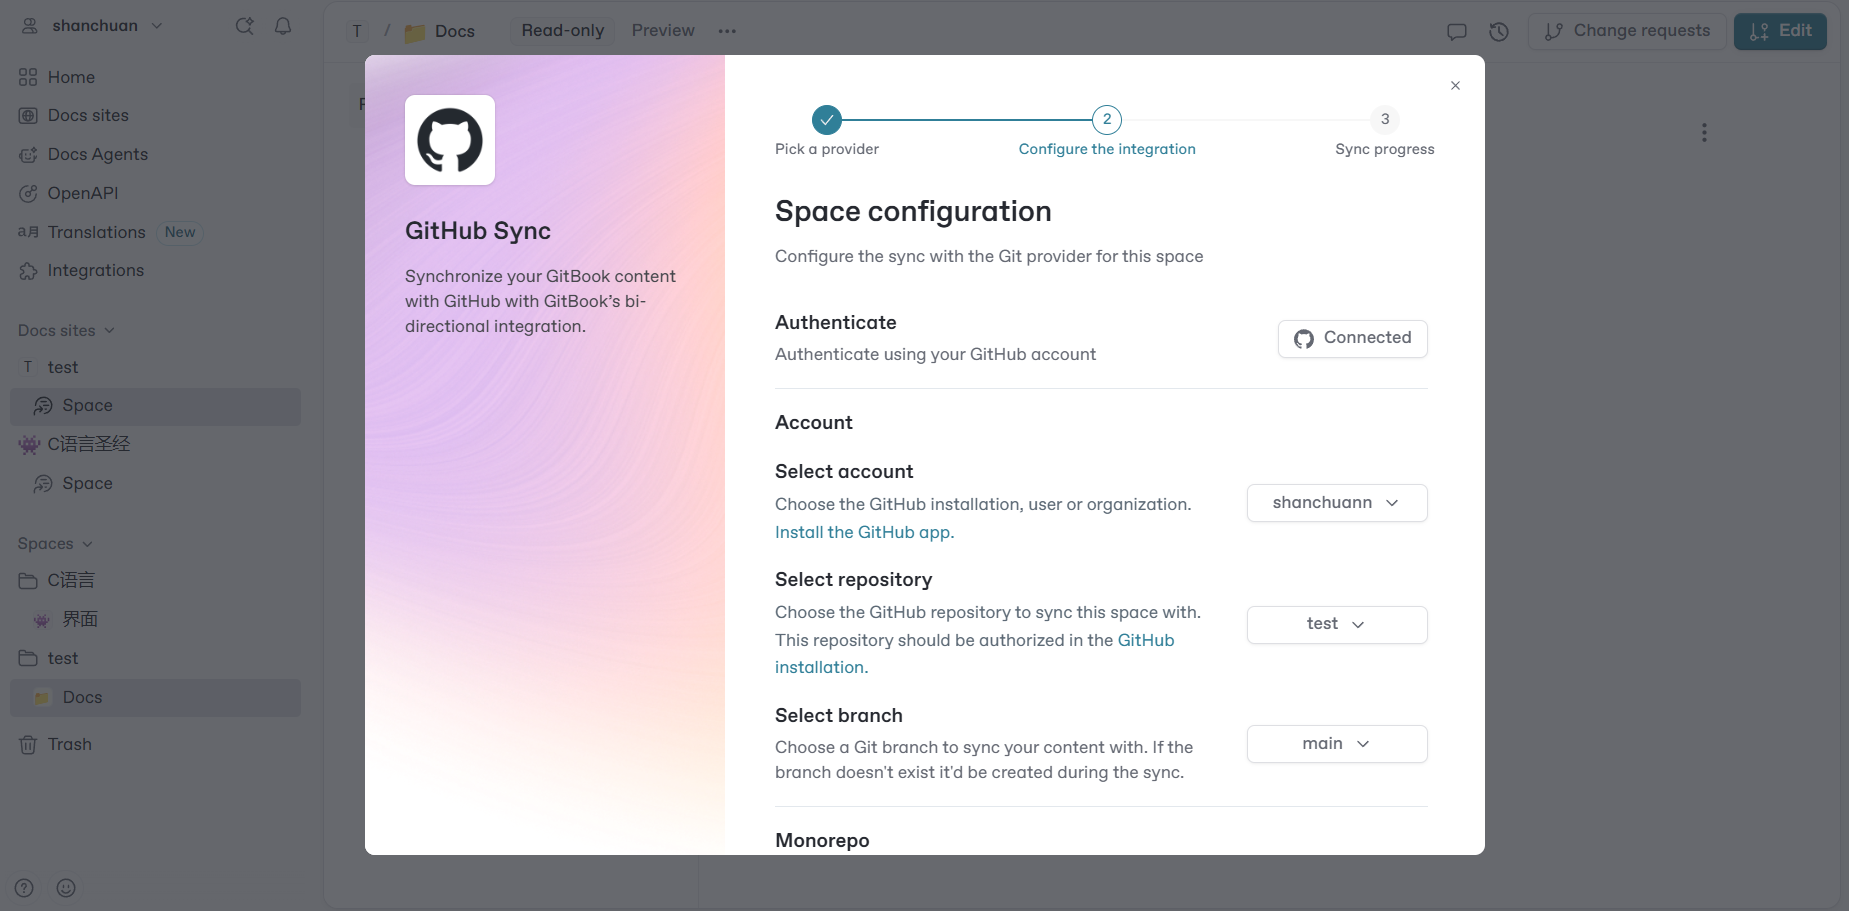Open the test docs site
The image size is (1849, 911).
click(155, 368)
